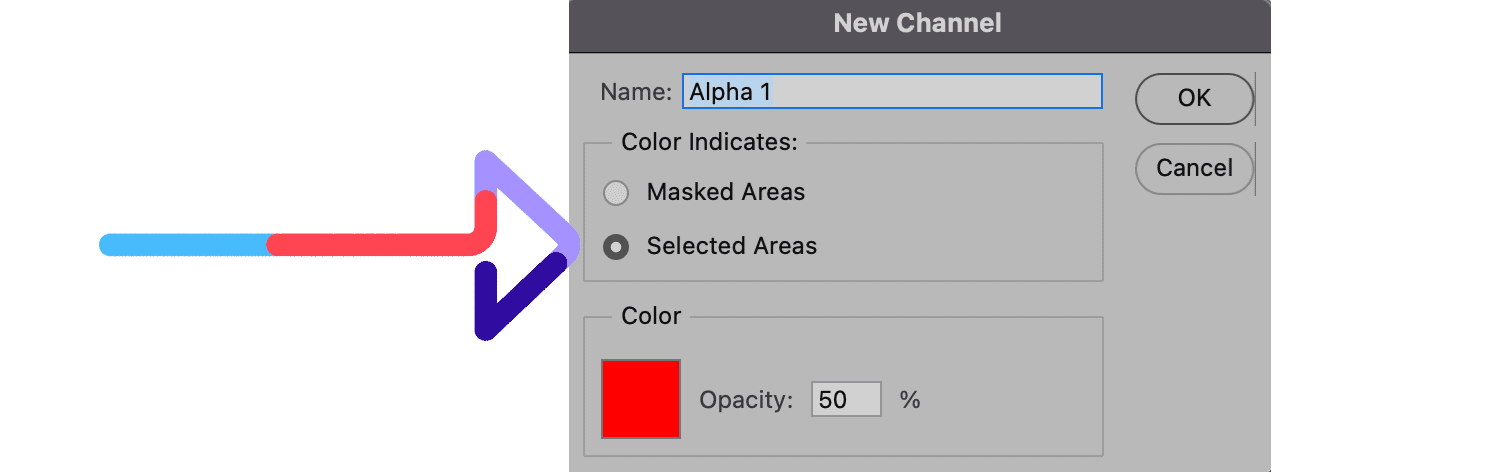The height and width of the screenshot is (472, 1500).
Task: Select the Masked Areas radio button
Action: point(616,192)
